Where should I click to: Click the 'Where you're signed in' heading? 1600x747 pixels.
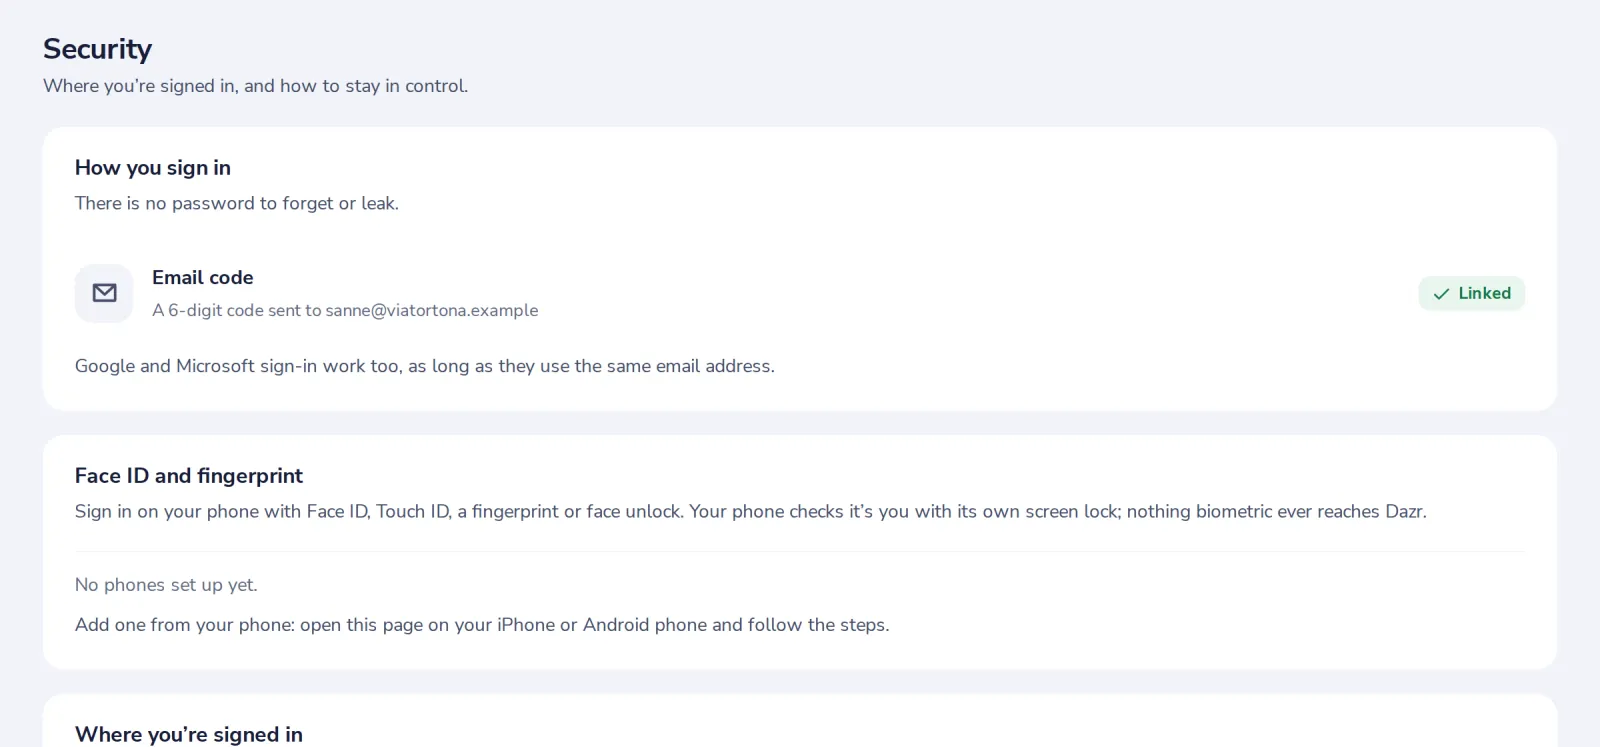coord(189,734)
